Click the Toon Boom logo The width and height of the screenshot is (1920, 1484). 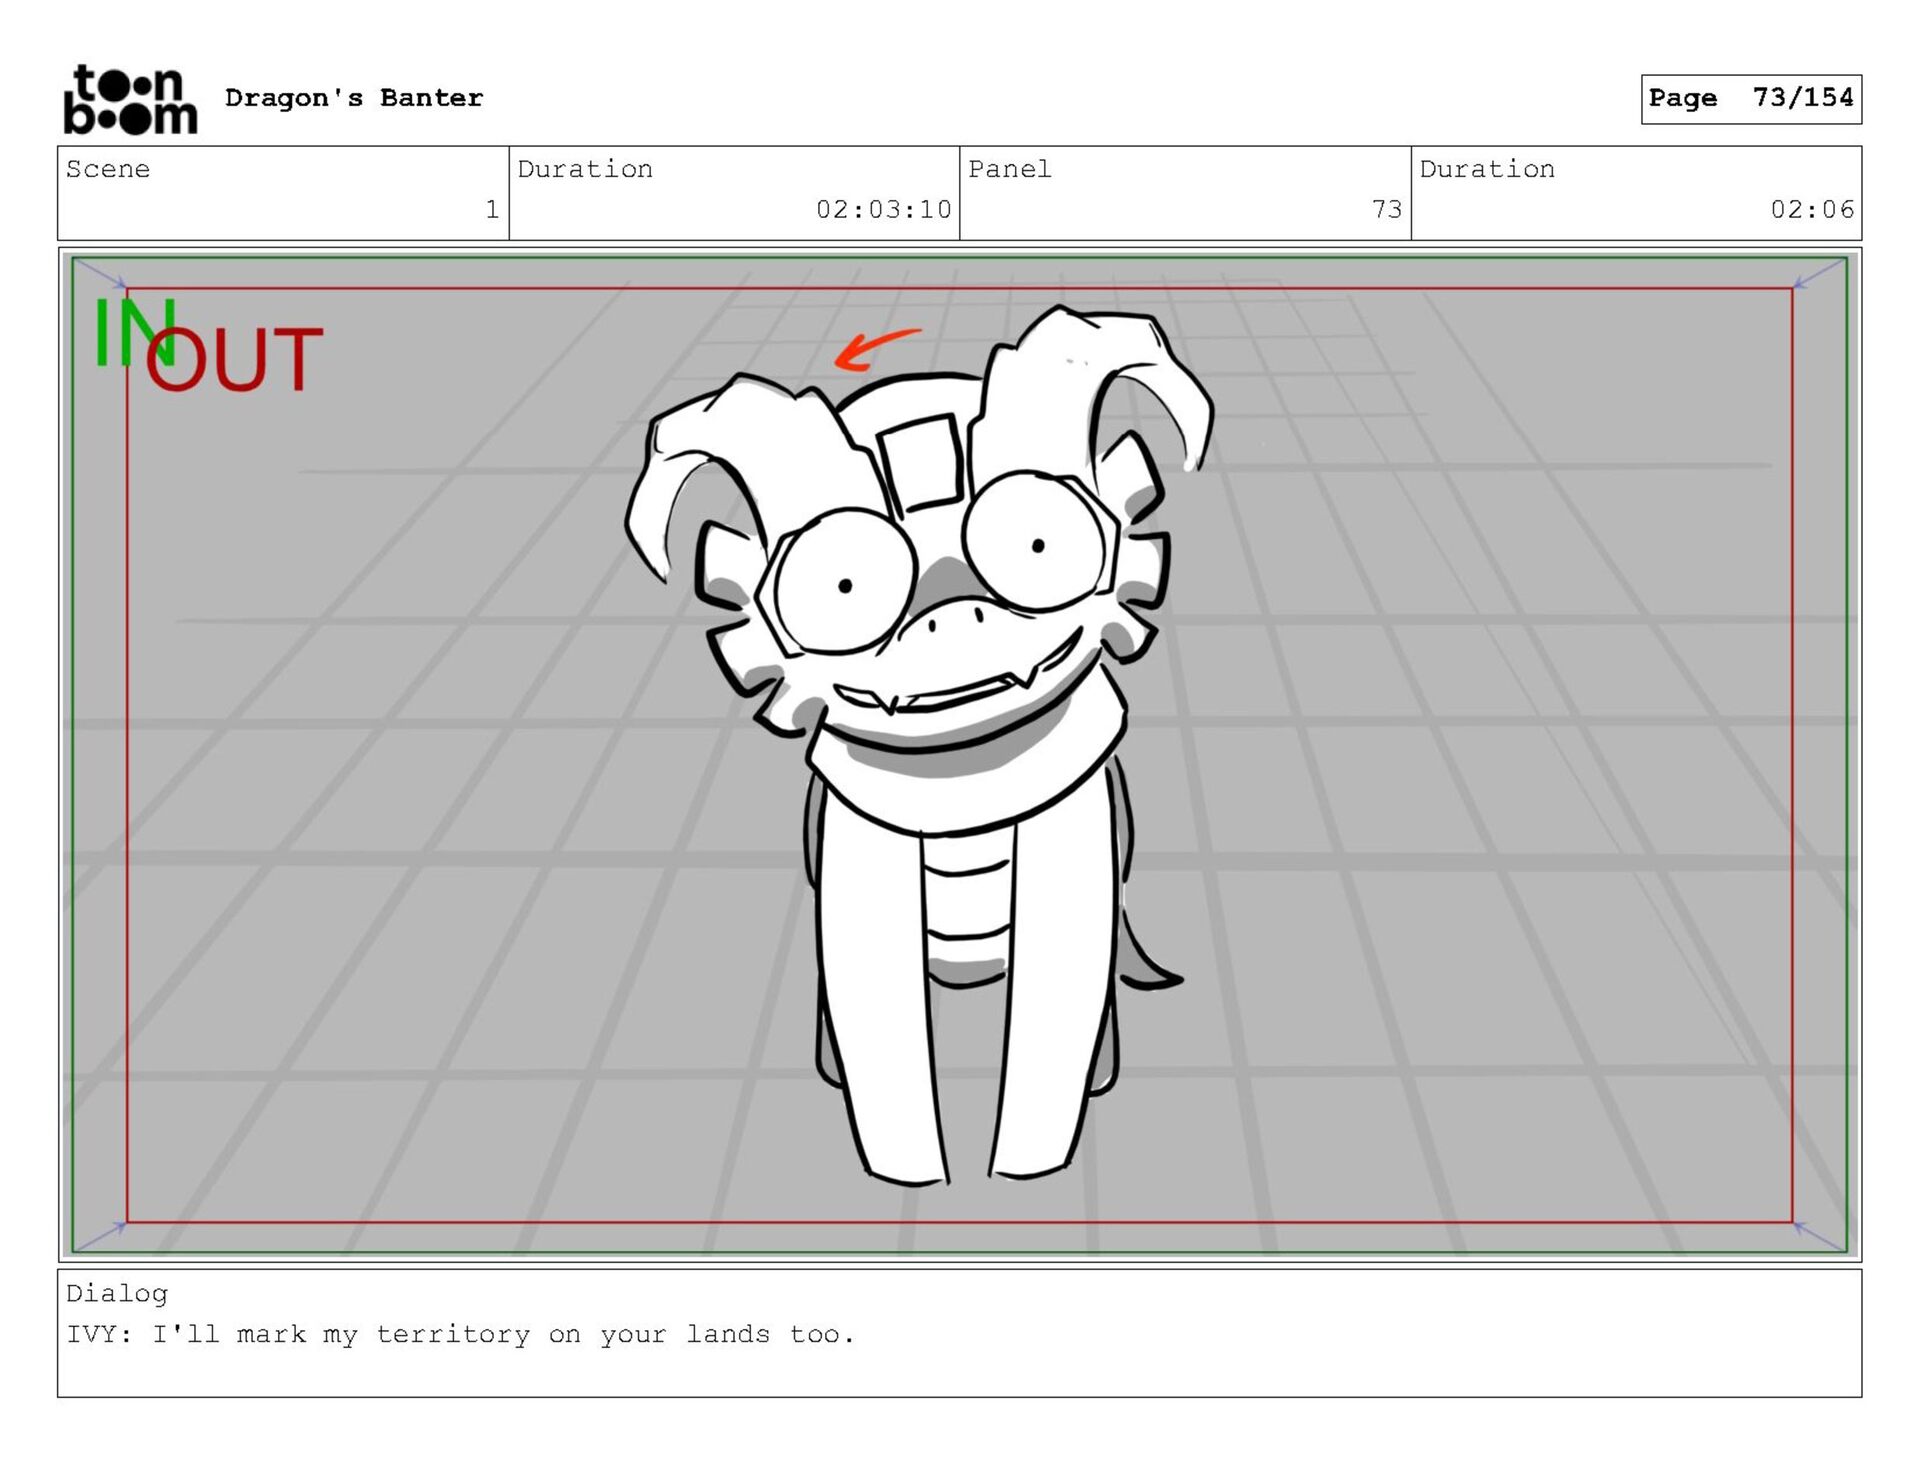(x=130, y=99)
